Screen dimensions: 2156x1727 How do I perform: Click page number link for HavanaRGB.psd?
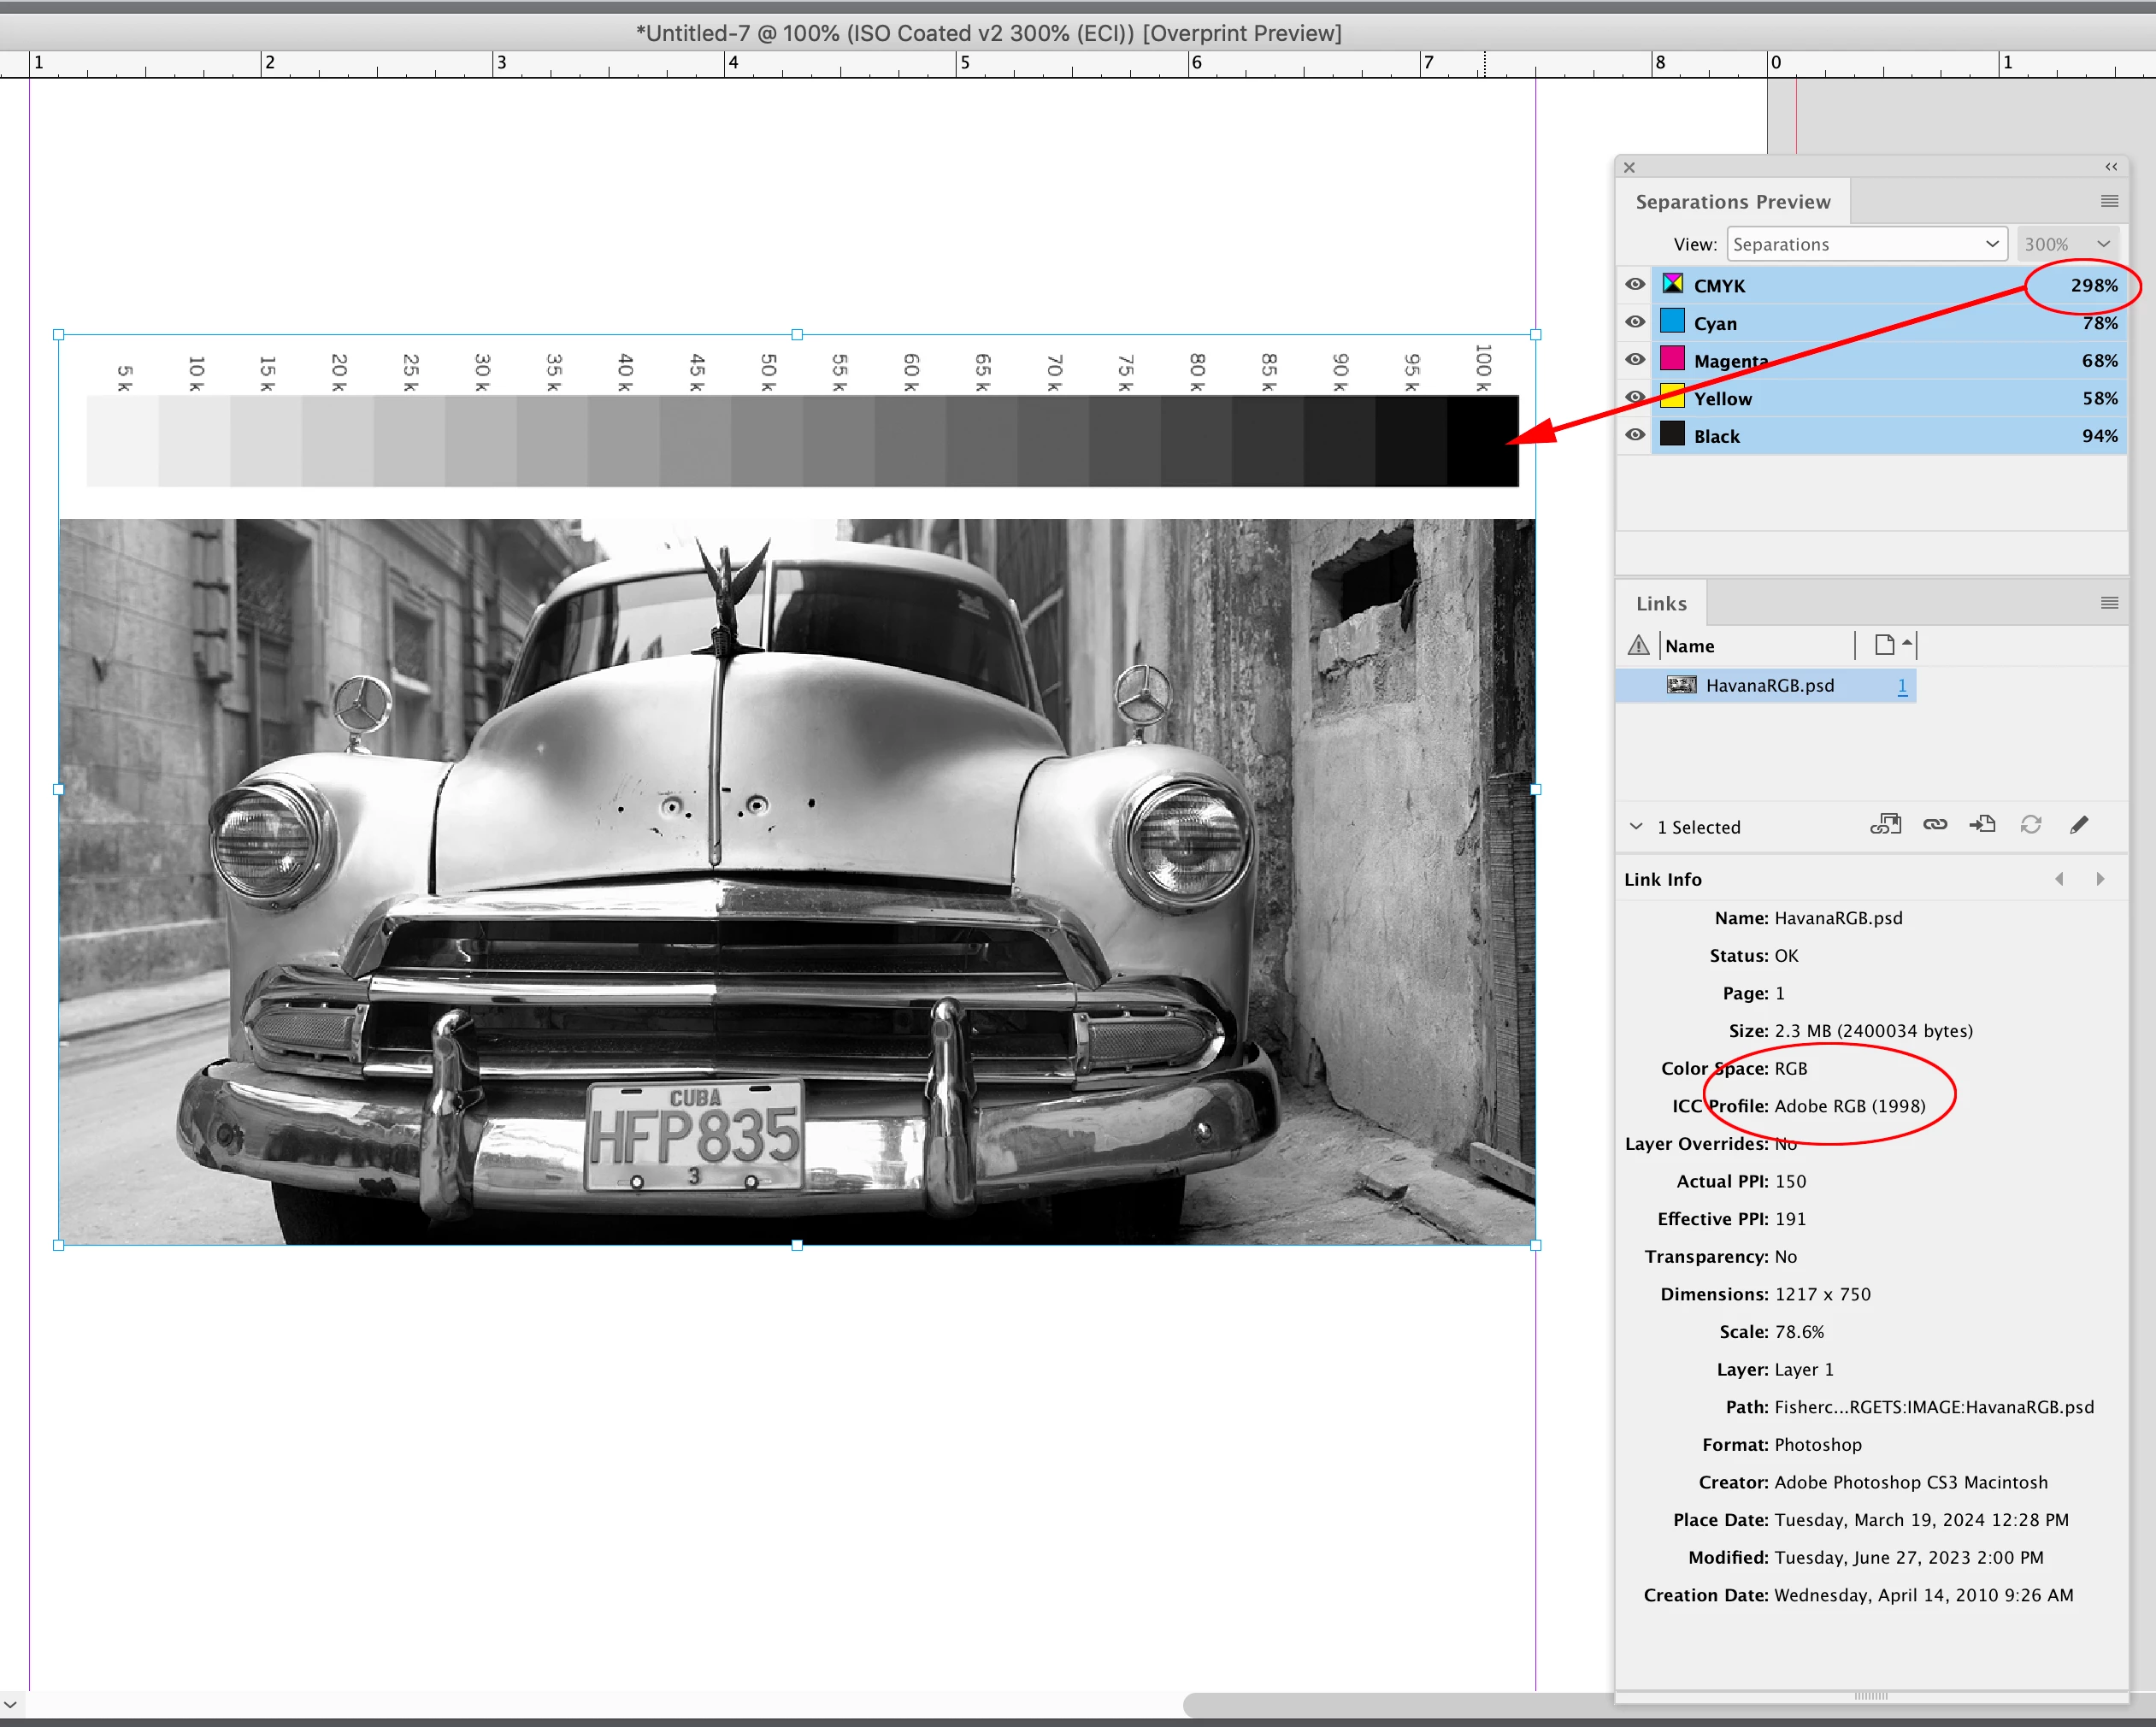(1901, 686)
